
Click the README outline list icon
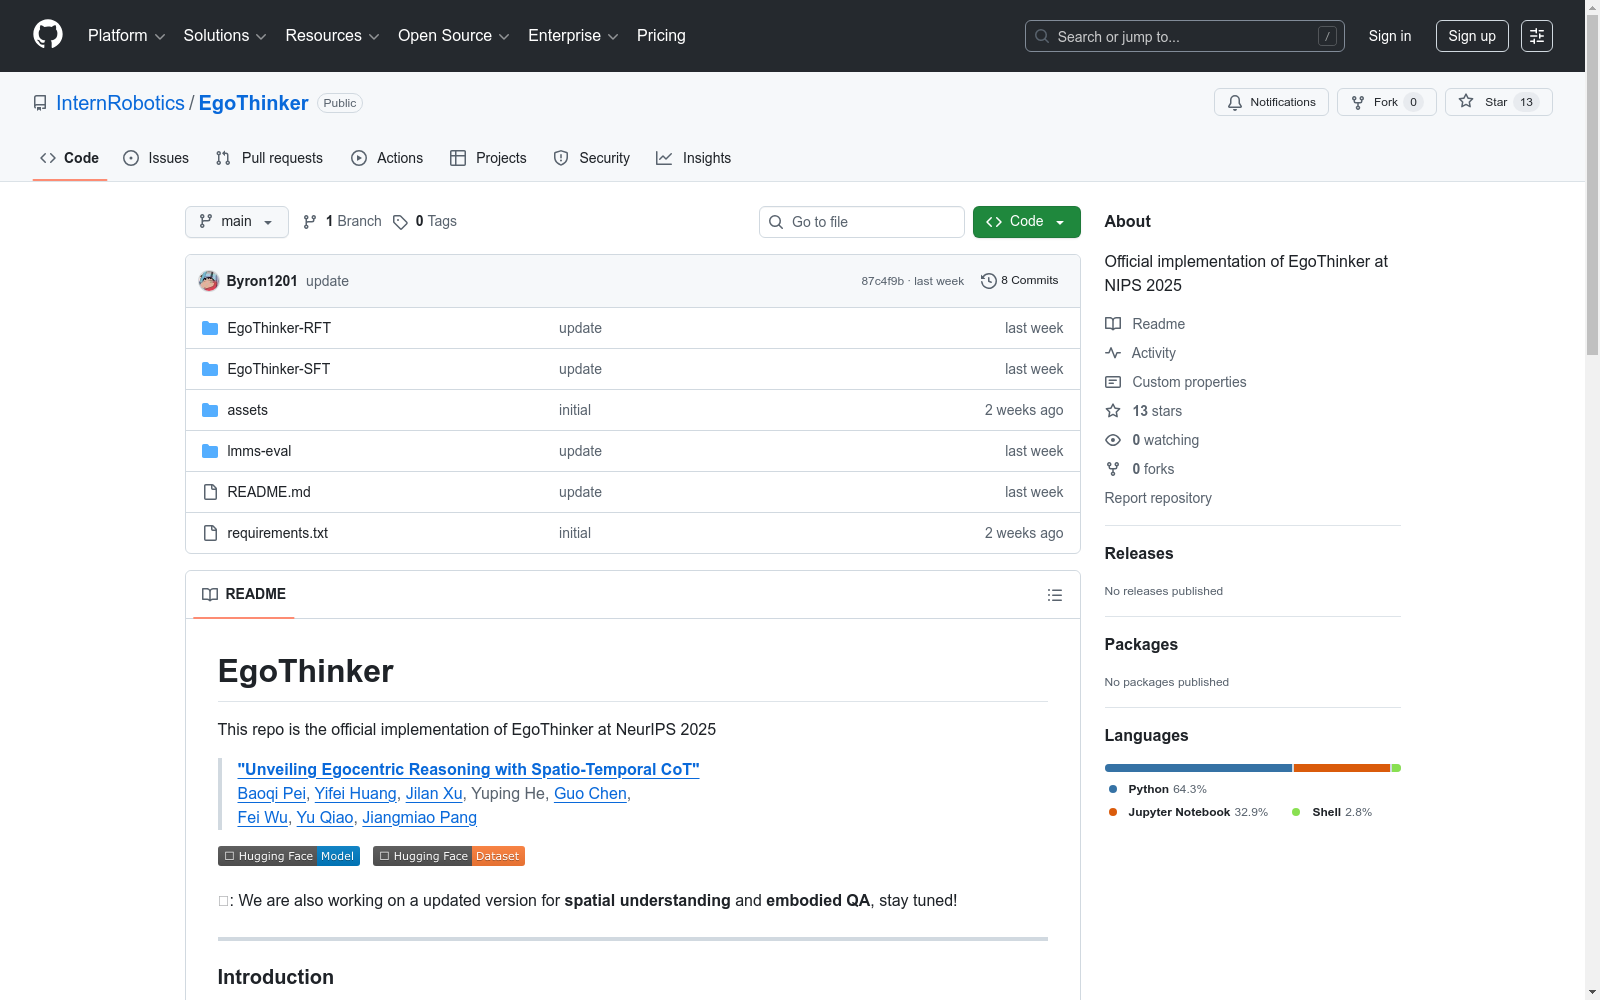pos(1055,595)
